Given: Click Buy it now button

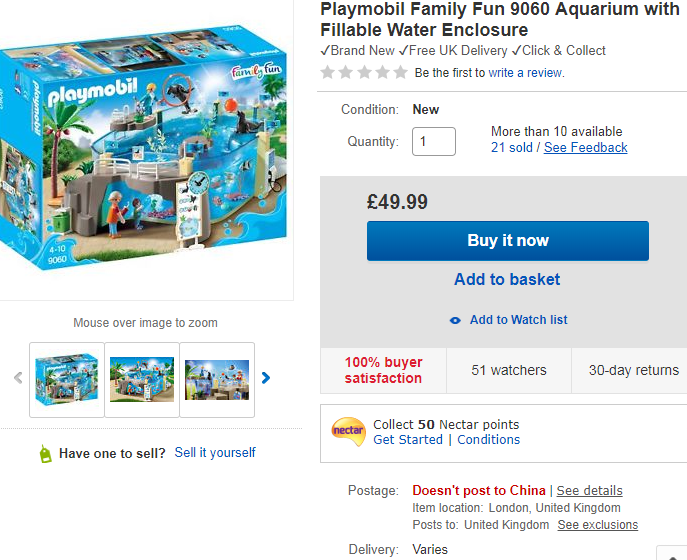Looking at the screenshot, I should [x=507, y=241].
